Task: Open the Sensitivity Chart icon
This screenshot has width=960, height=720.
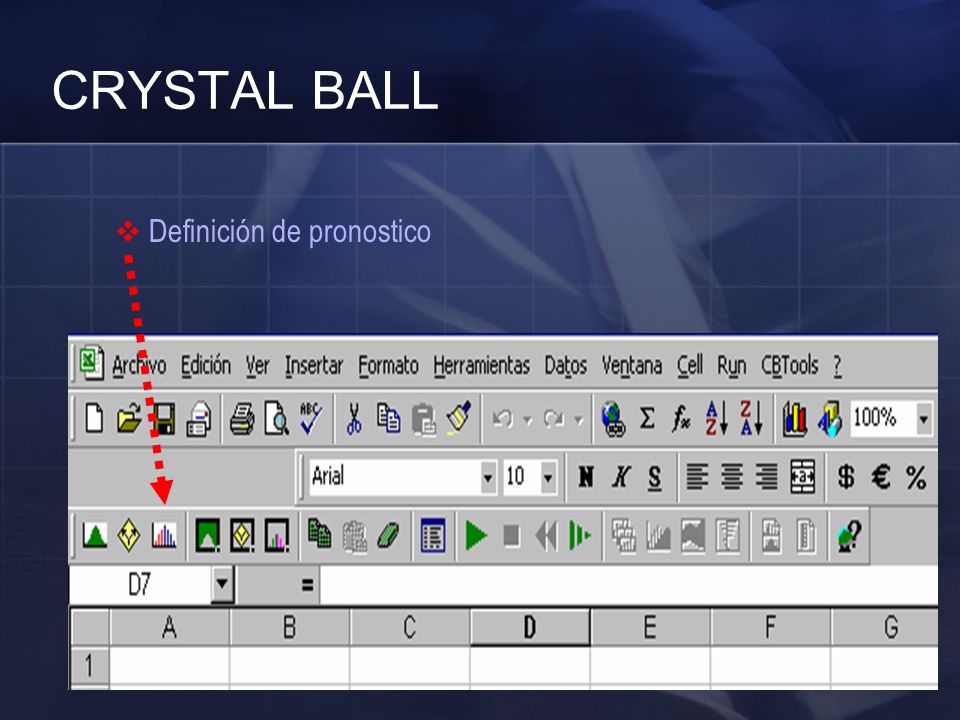Action: [x=727, y=536]
